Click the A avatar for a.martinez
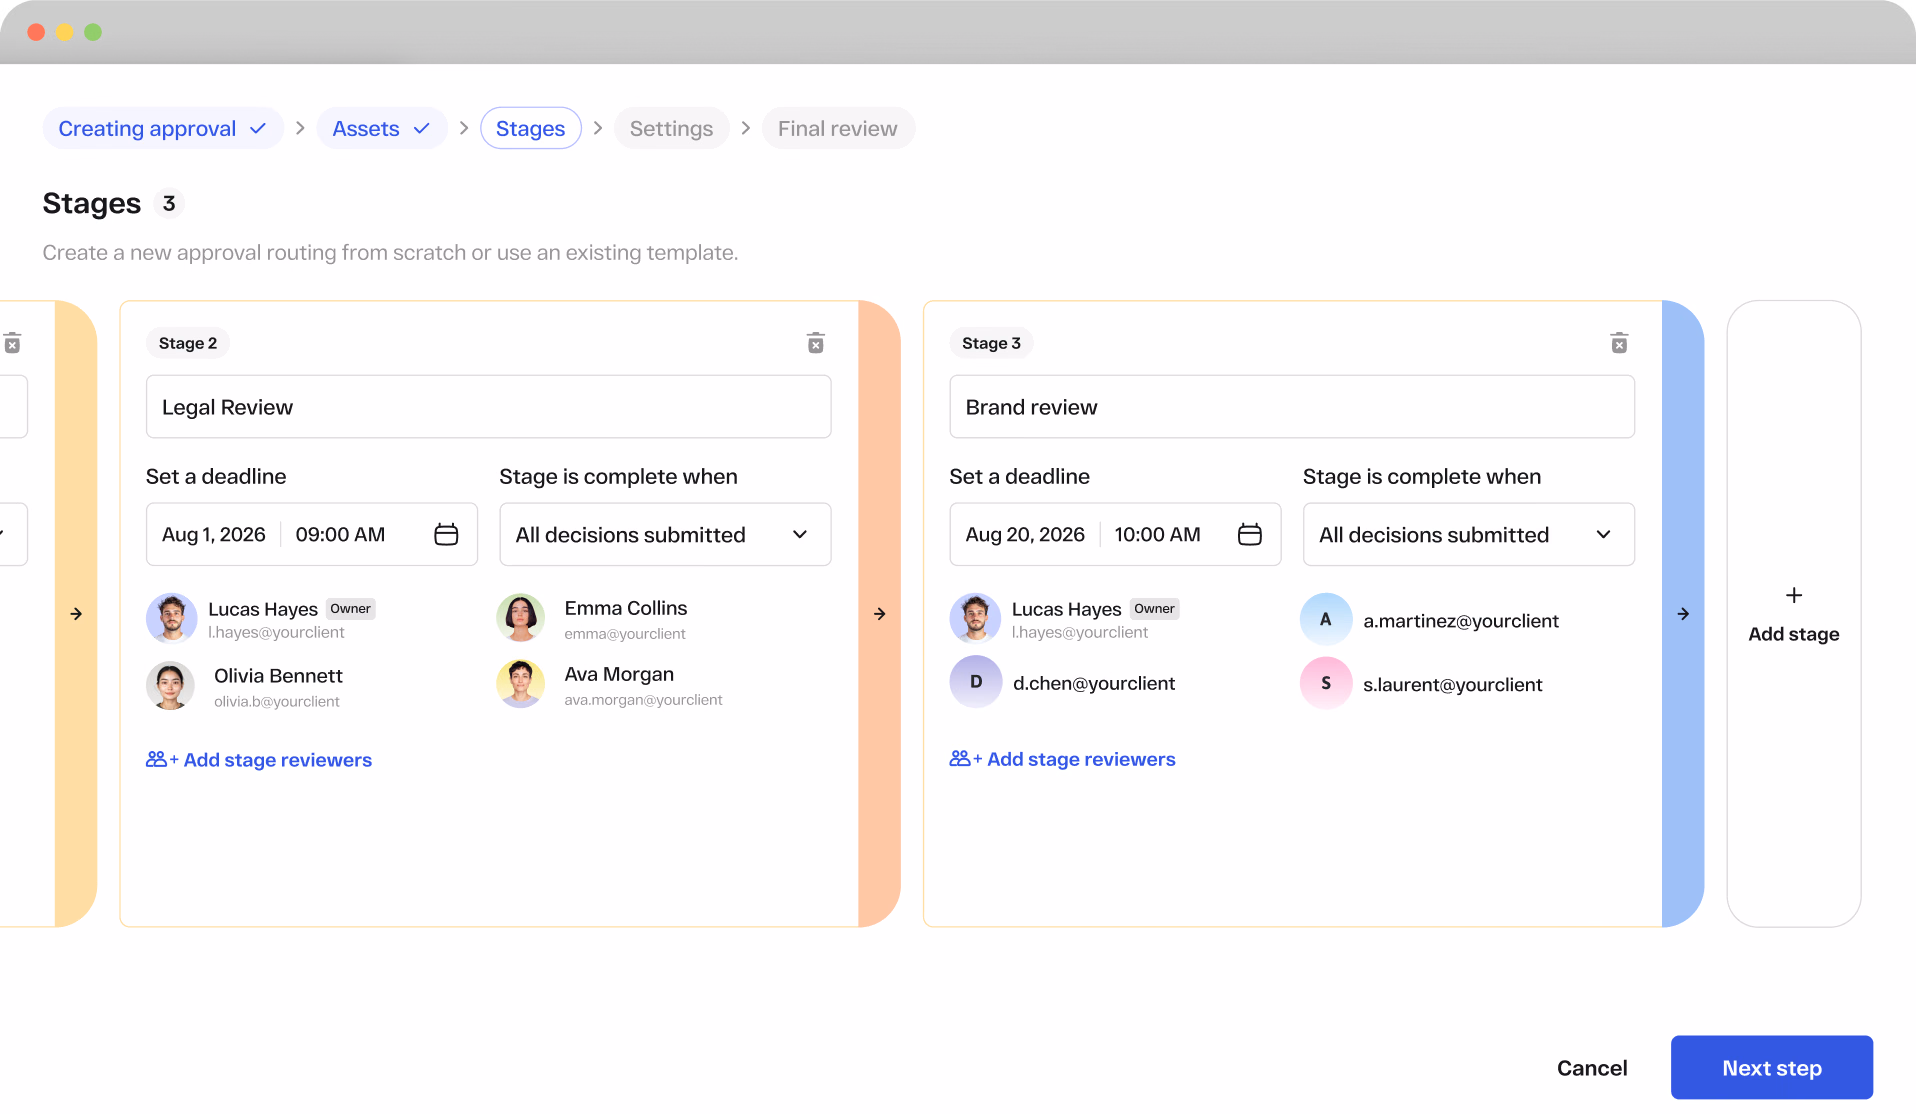Screen dimensions: 1916x1114 (1326, 619)
